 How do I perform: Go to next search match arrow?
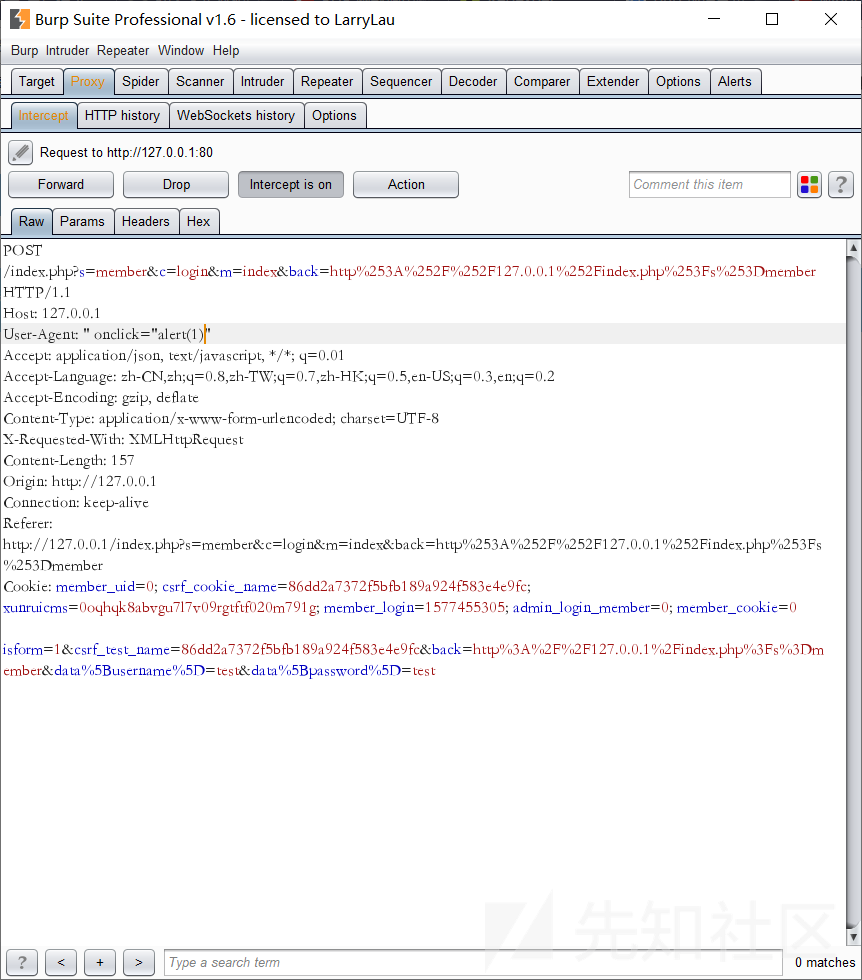139,962
